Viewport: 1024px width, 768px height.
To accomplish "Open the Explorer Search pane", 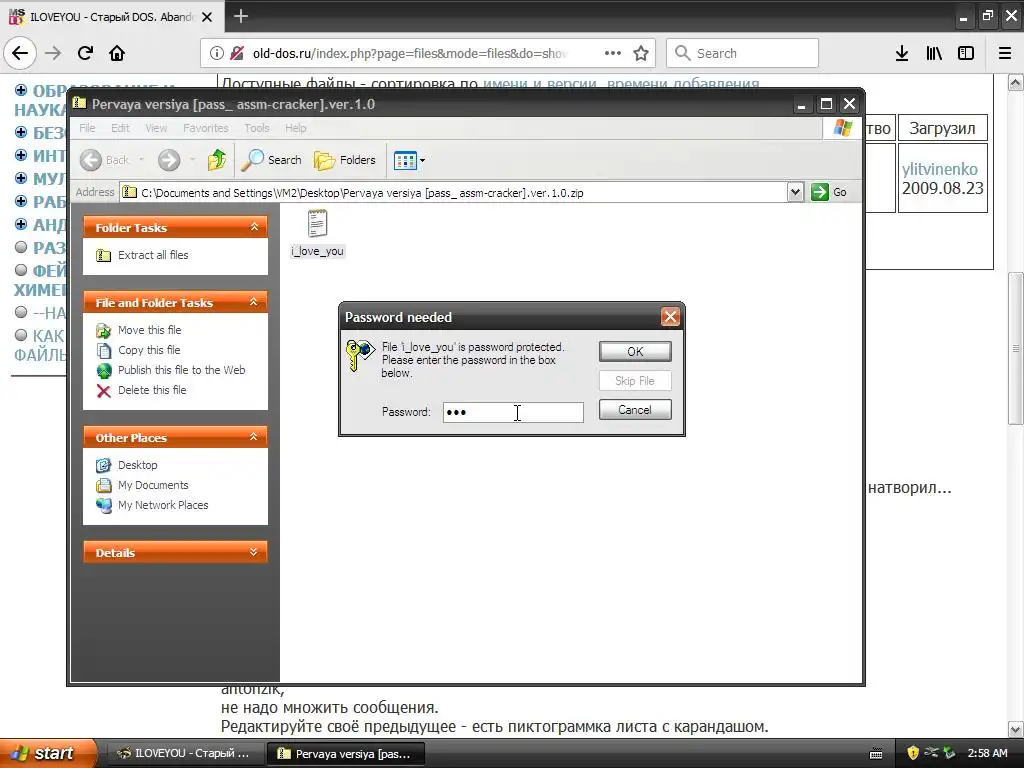I will [x=271, y=160].
